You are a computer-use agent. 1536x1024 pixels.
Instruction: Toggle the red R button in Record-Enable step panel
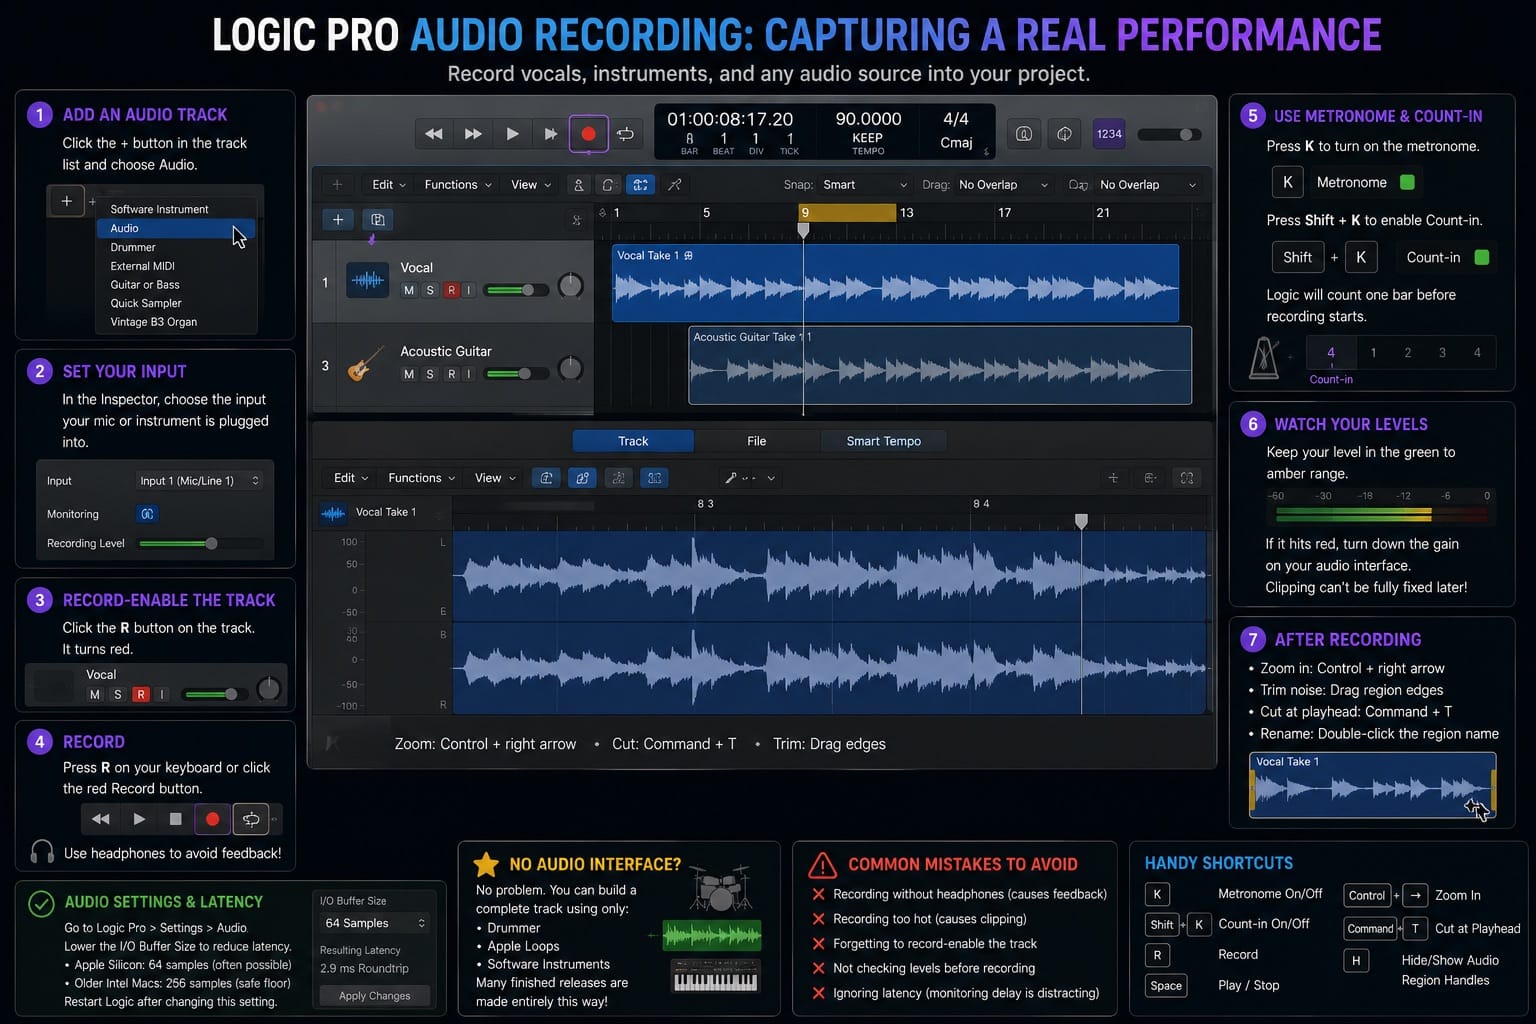pos(141,694)
